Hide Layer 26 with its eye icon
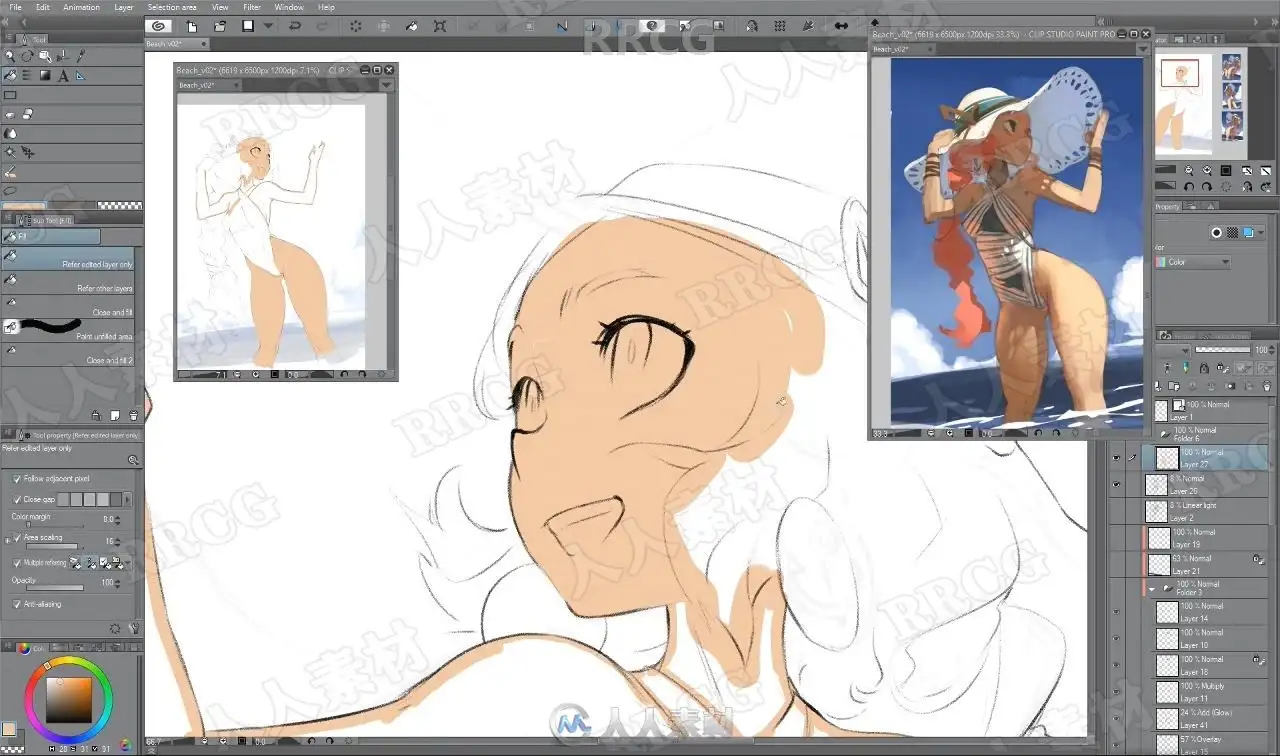1280x756 pixels. [x=1116, y=484]
